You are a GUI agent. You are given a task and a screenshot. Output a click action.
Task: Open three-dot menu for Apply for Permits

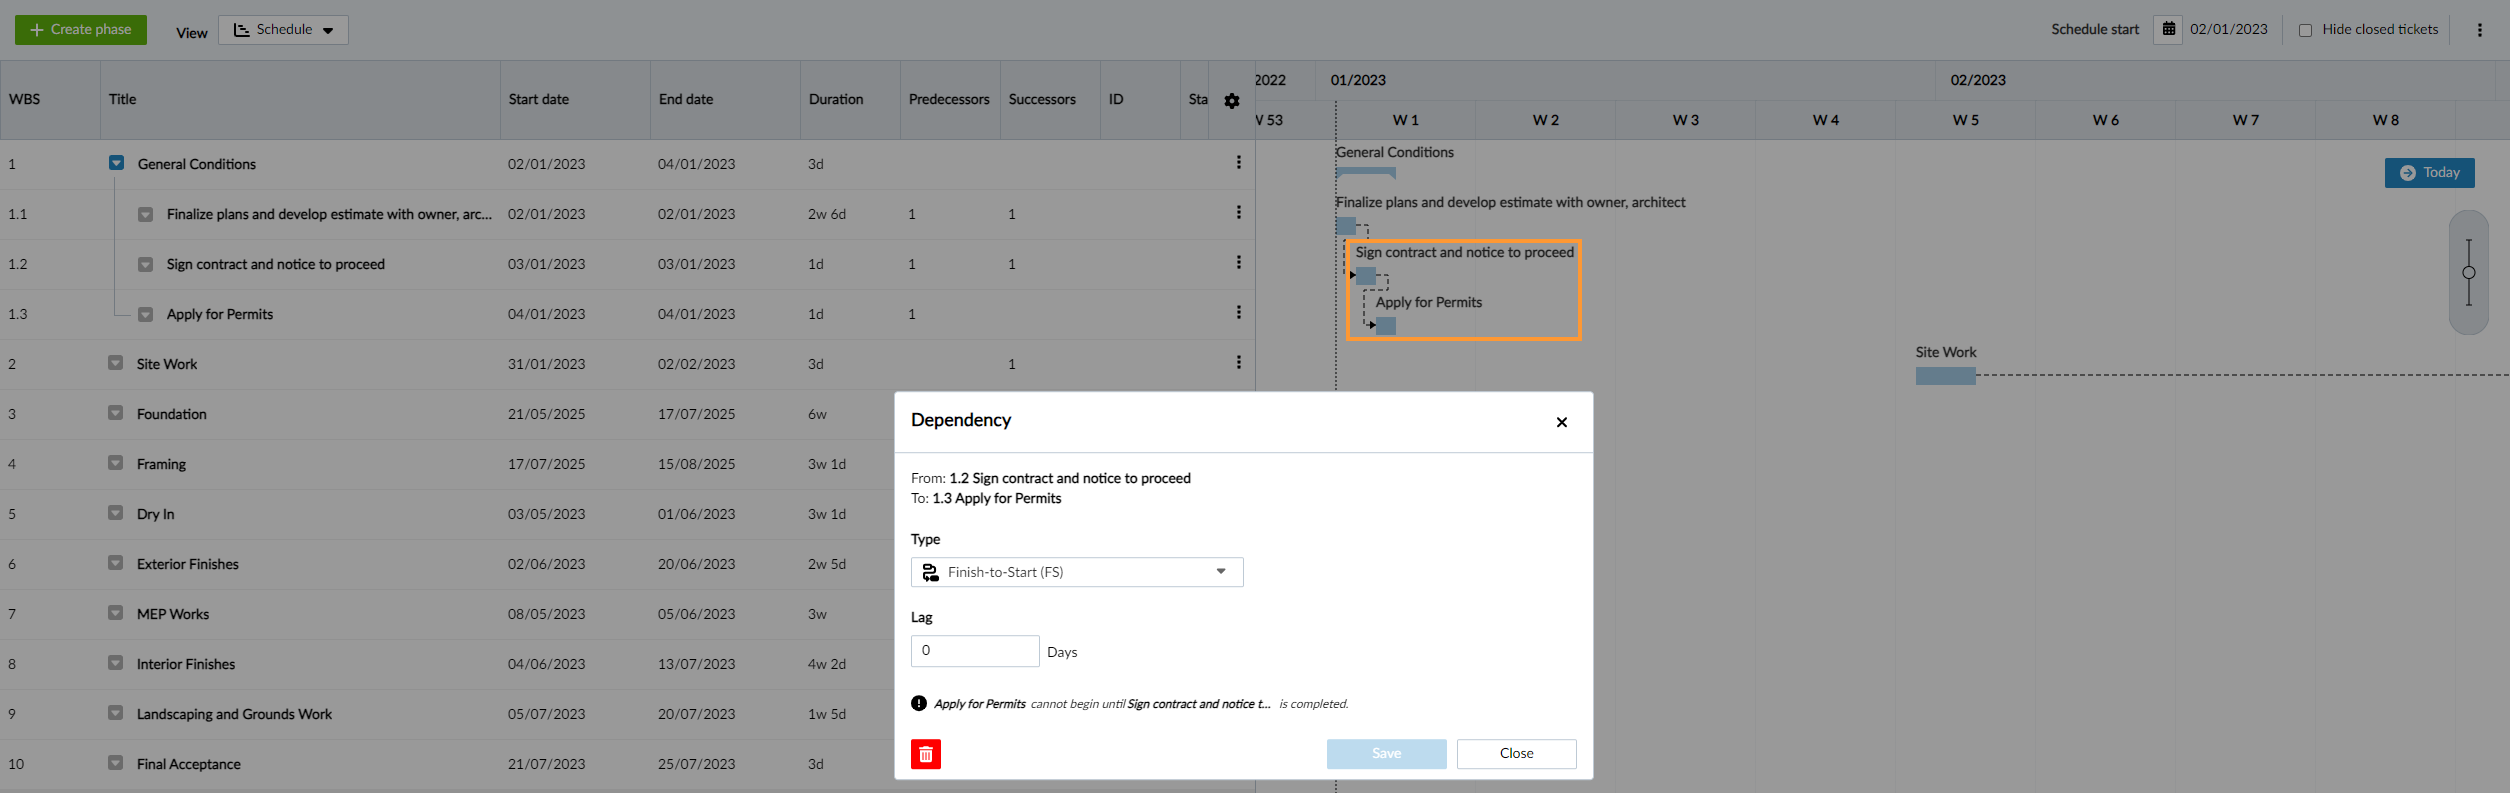(1238, 313)
